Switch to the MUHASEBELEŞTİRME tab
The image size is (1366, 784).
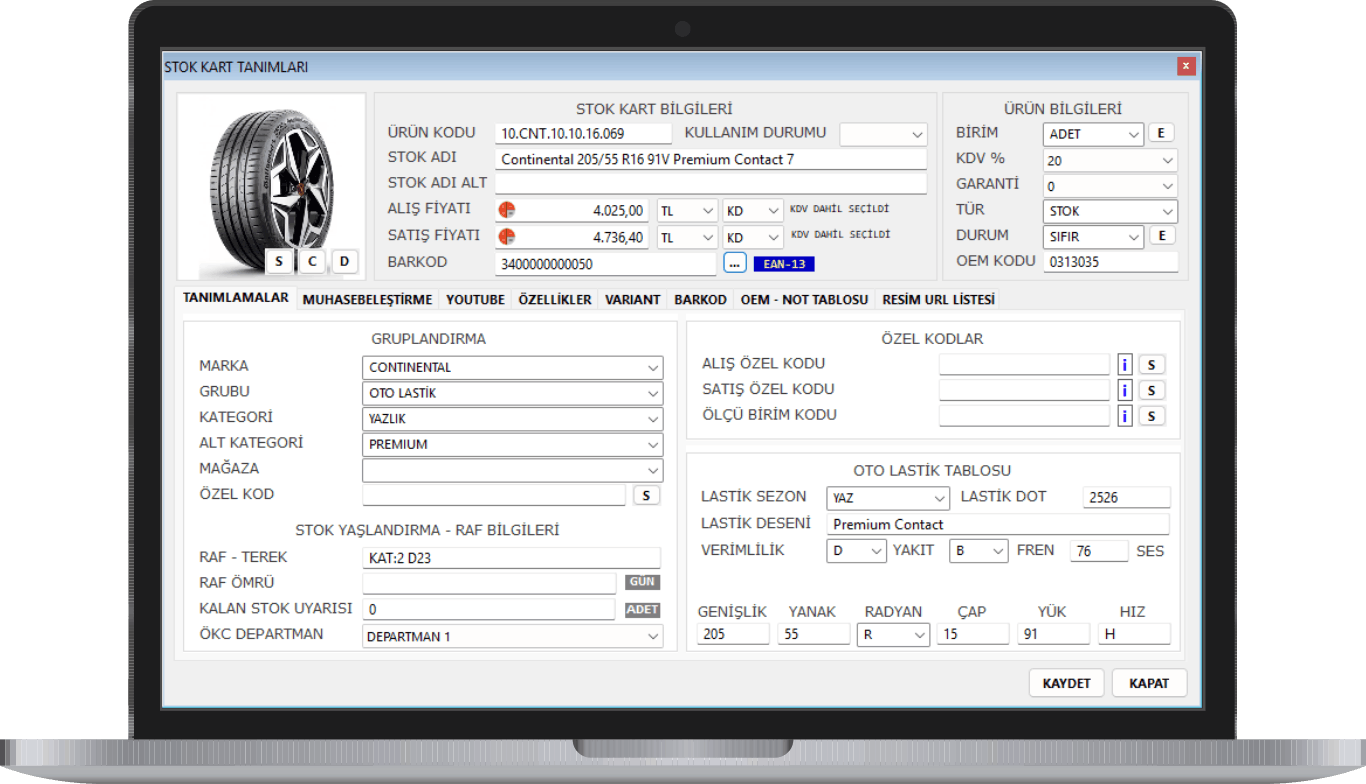[x=368, y=299]
